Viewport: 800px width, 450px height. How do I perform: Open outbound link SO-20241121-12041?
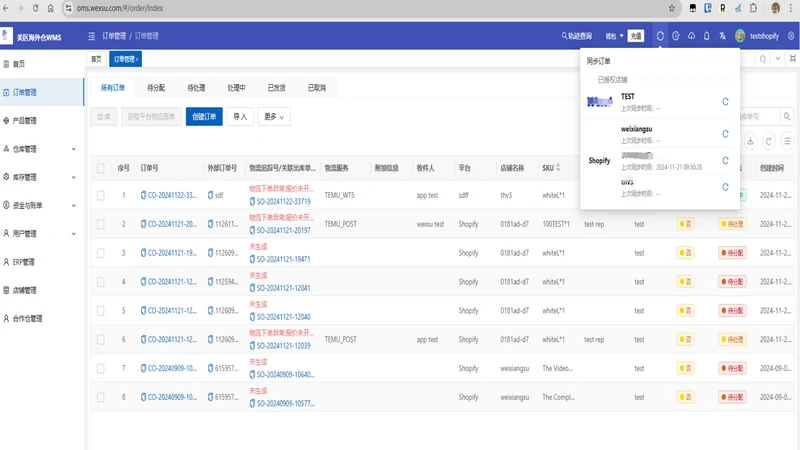pos(283,288)
